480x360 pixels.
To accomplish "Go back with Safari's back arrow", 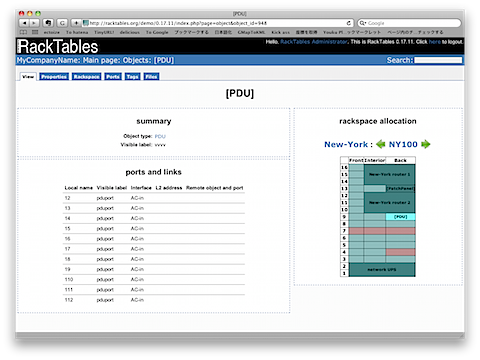I will coord(24,23).
